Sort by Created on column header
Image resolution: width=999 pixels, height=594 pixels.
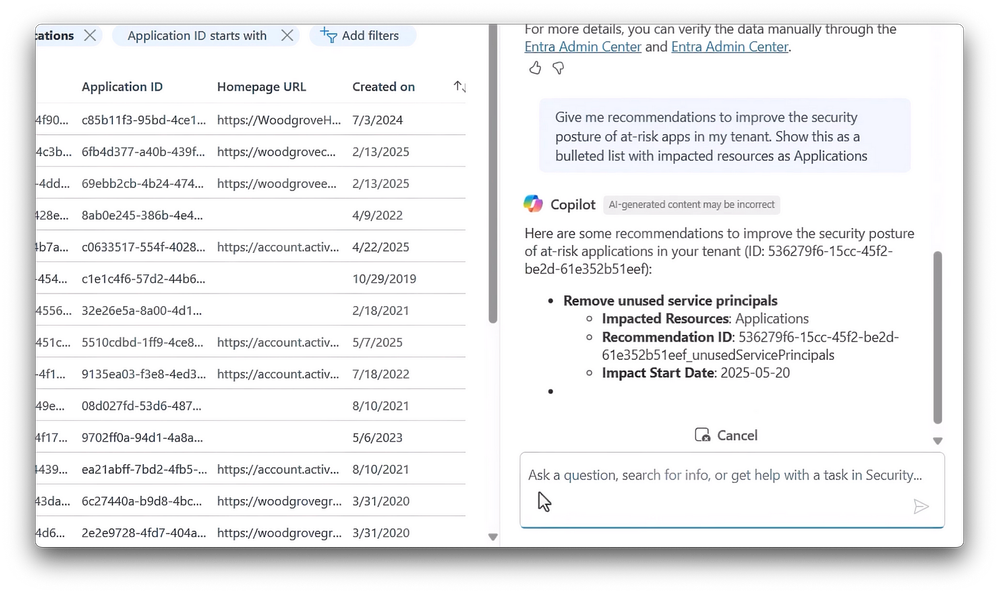point(383,87)
